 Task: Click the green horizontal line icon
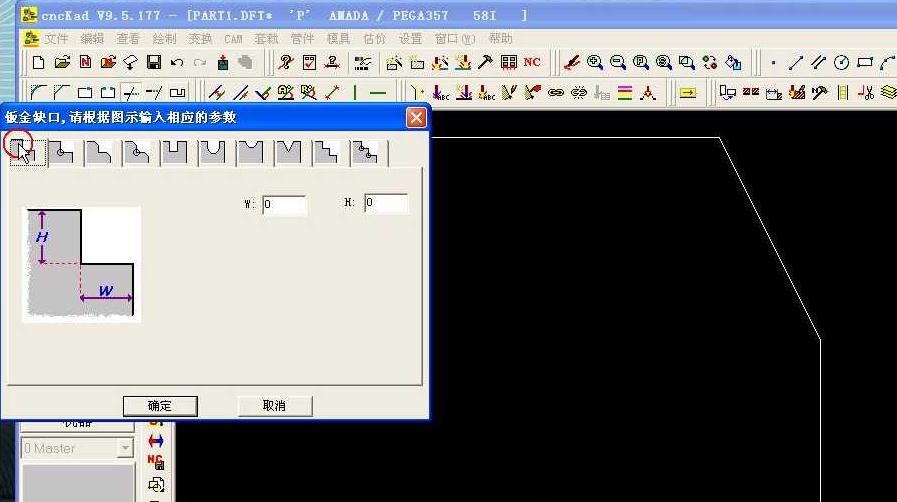click(x=378, y=92)
